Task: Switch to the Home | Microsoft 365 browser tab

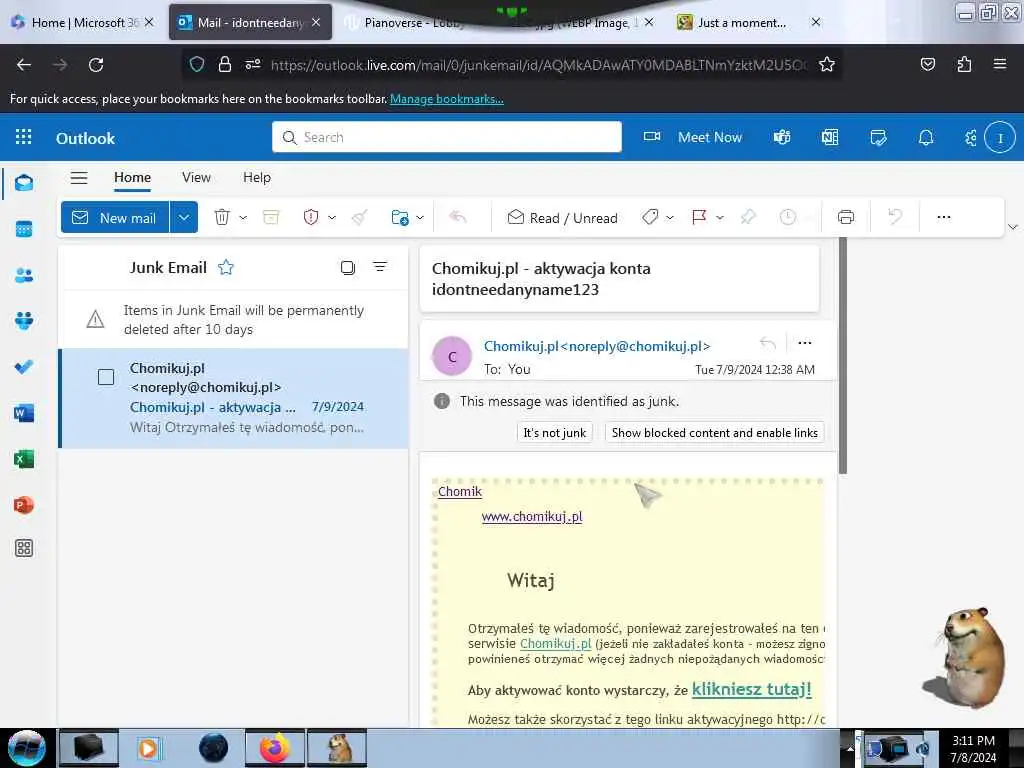Action: pyautogui.click(x=82, y=22)
